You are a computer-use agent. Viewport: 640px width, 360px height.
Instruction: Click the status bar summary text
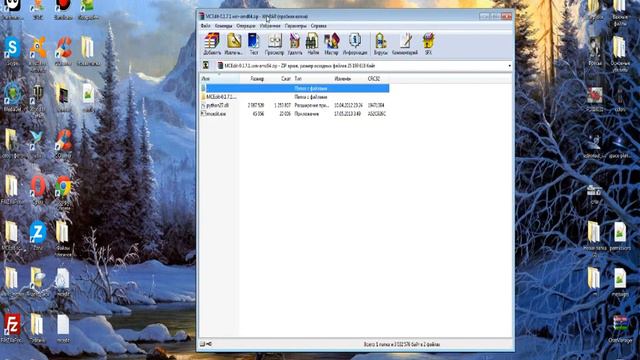tap(402, 344)
